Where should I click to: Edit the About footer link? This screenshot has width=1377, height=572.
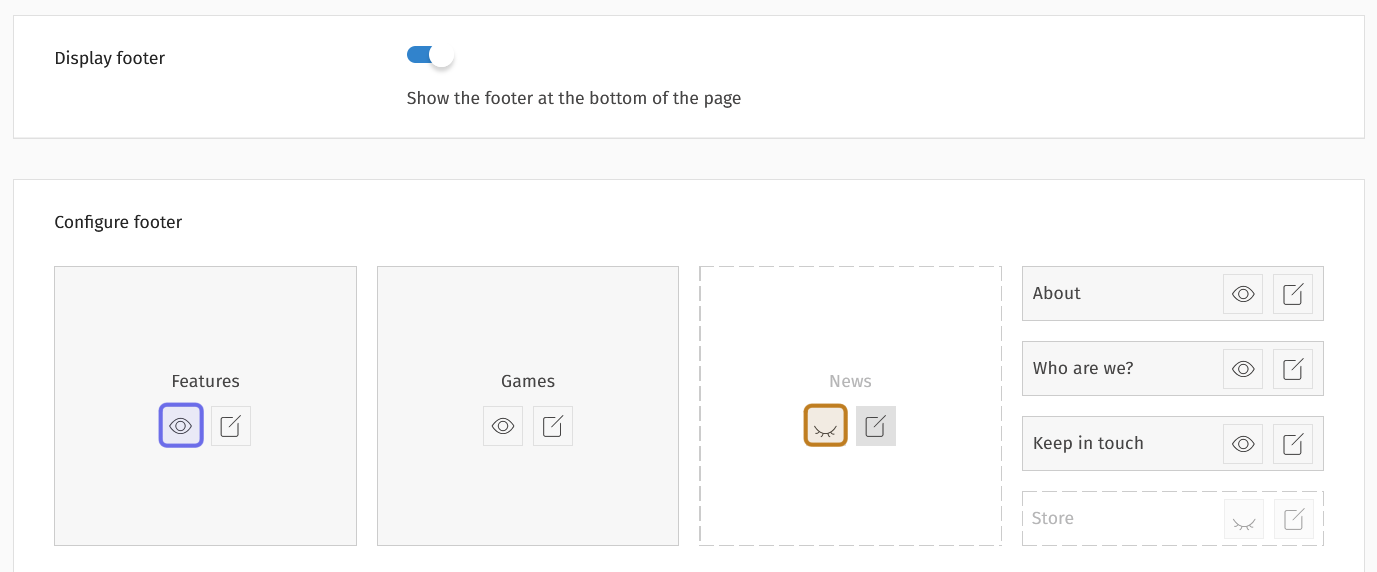coord(1293,294)
